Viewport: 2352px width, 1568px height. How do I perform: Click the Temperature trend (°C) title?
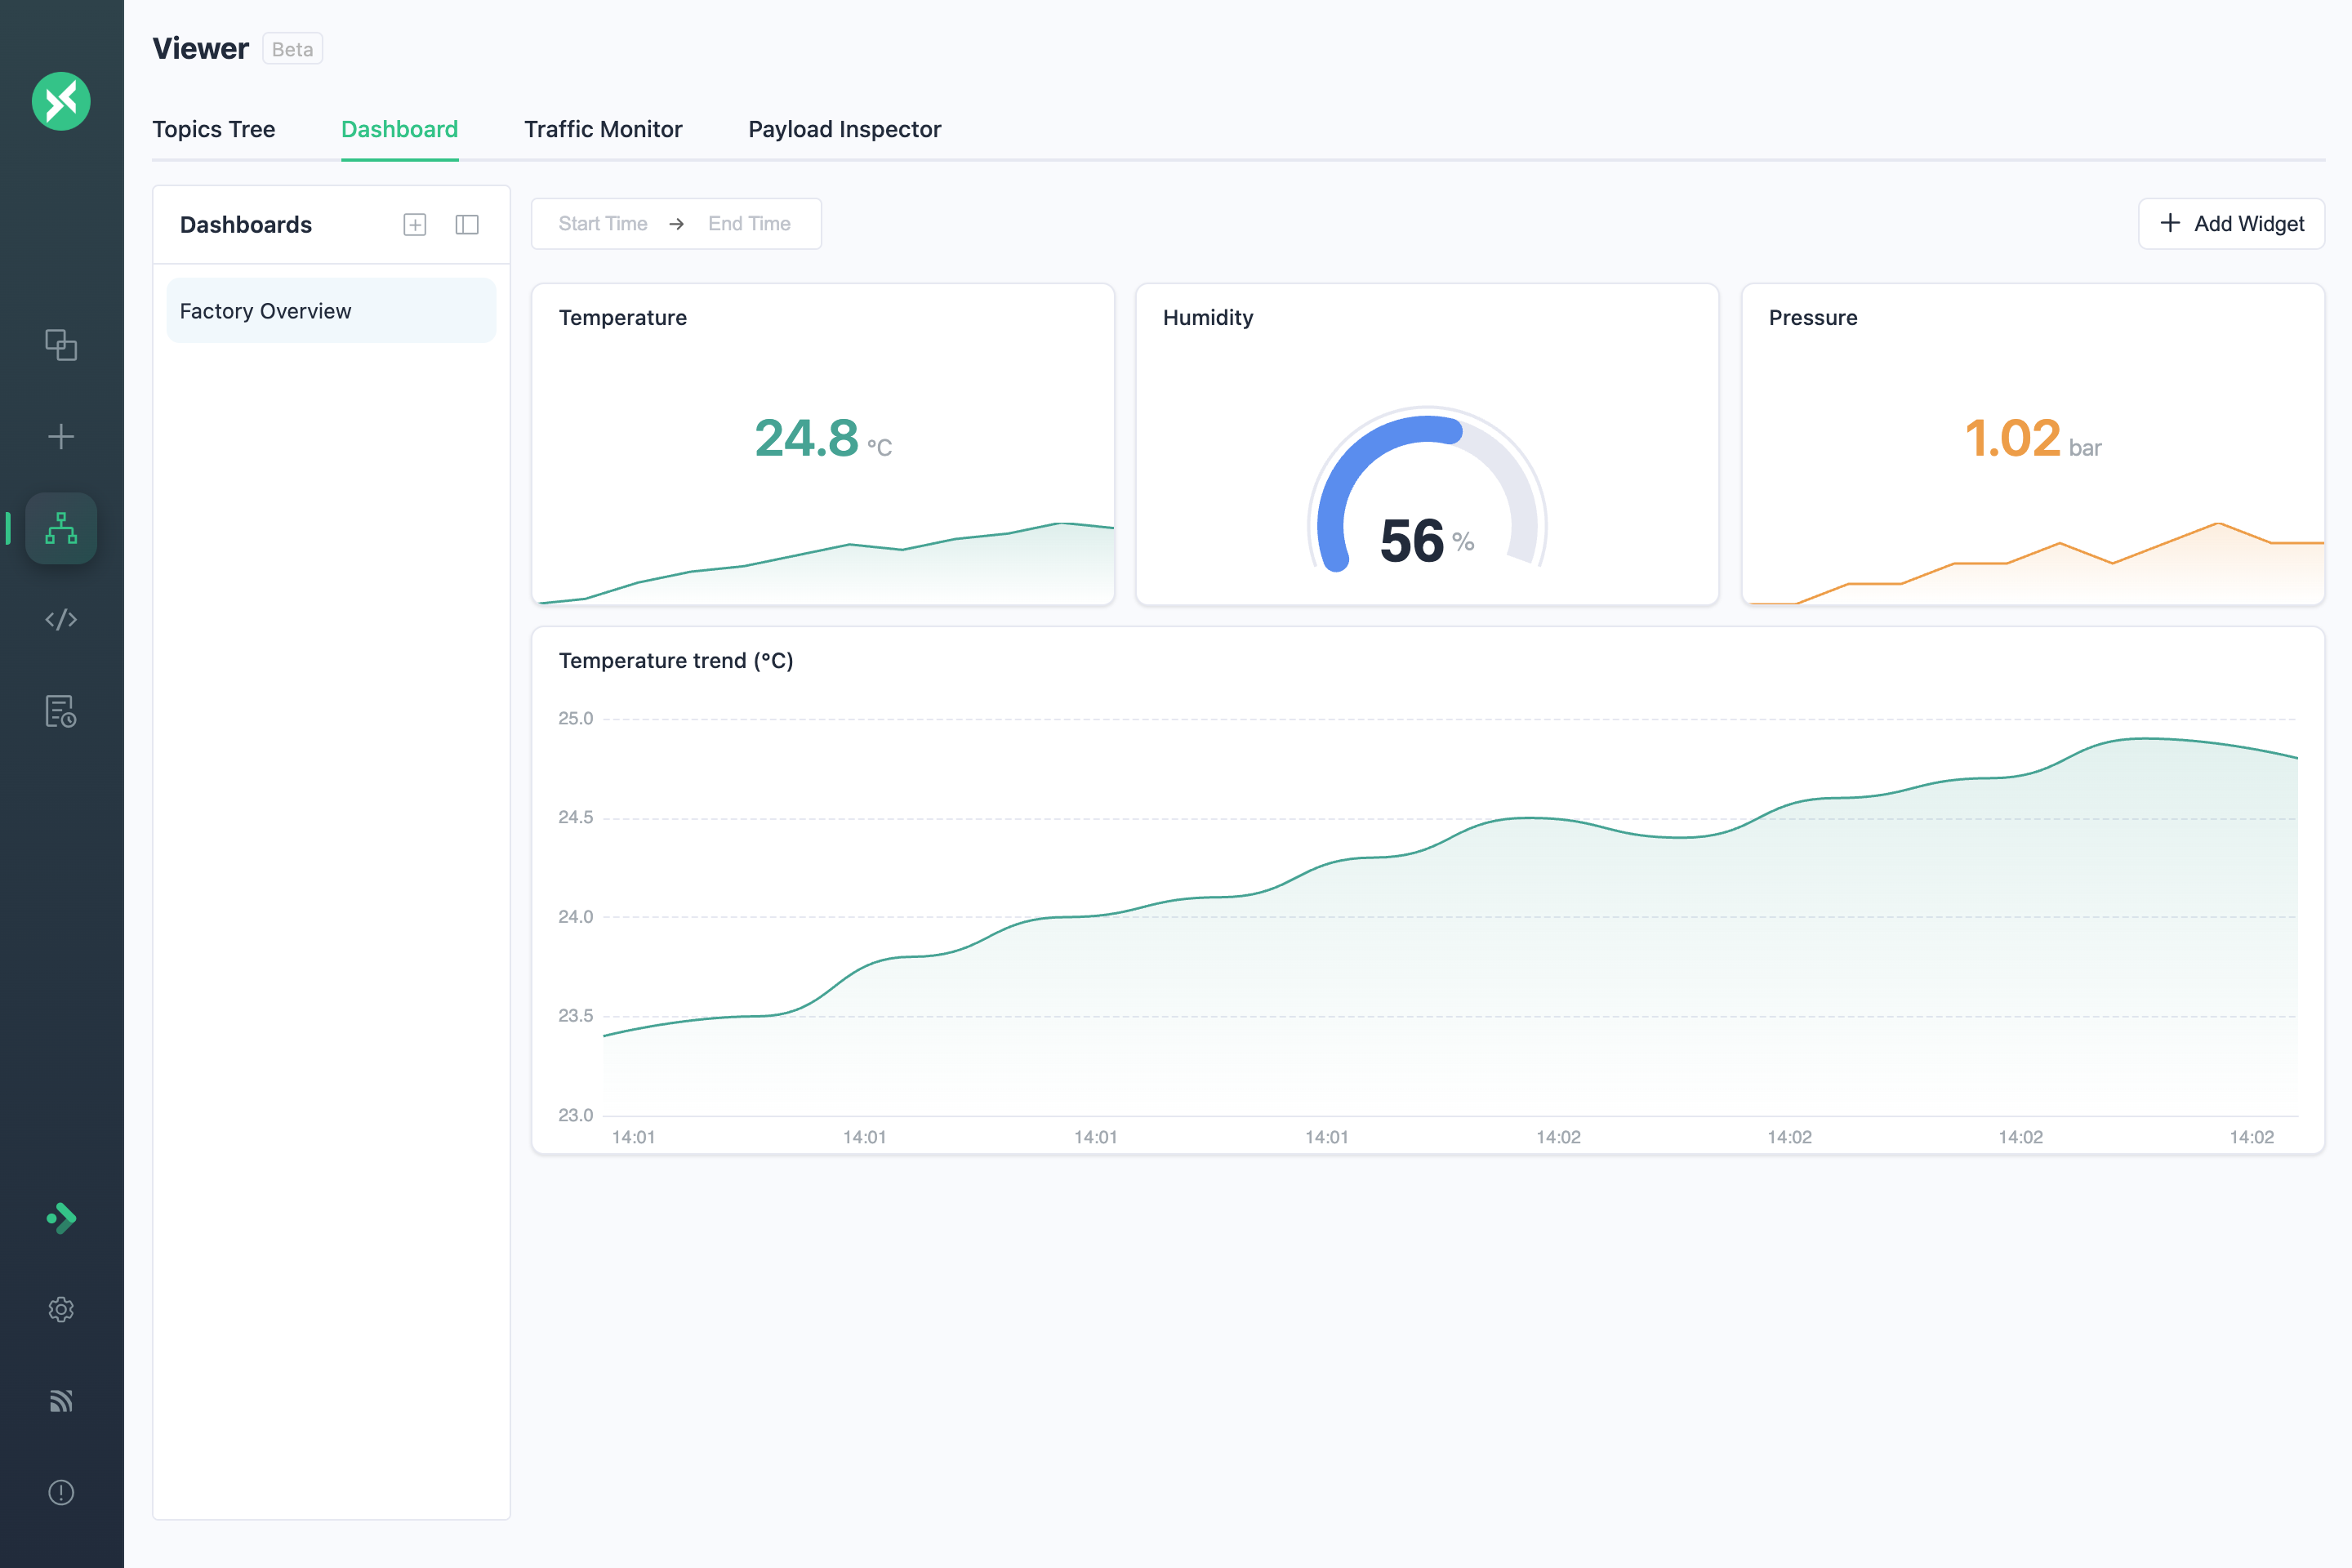coord(676,661)
